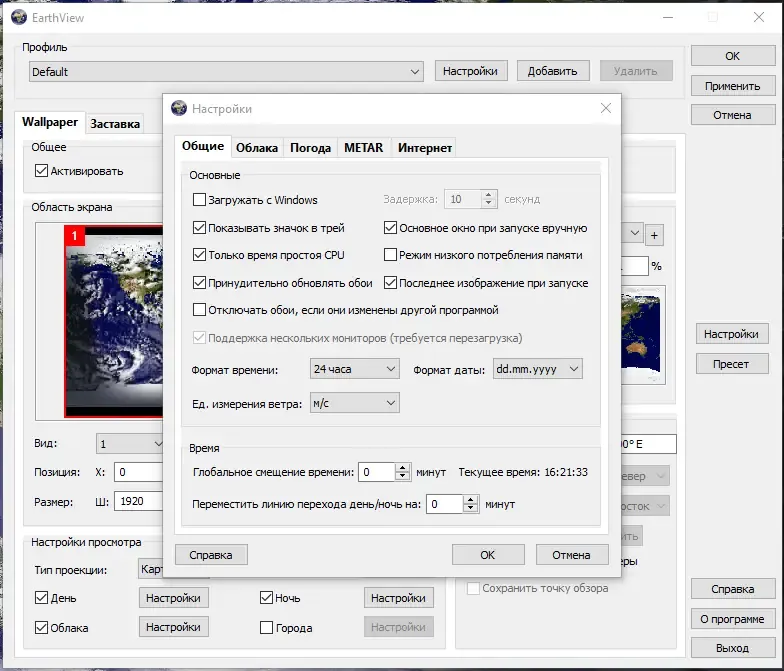This screenshot has width=784, height=671.
Task: Click the position X input field
Action: tap(138, 472)
